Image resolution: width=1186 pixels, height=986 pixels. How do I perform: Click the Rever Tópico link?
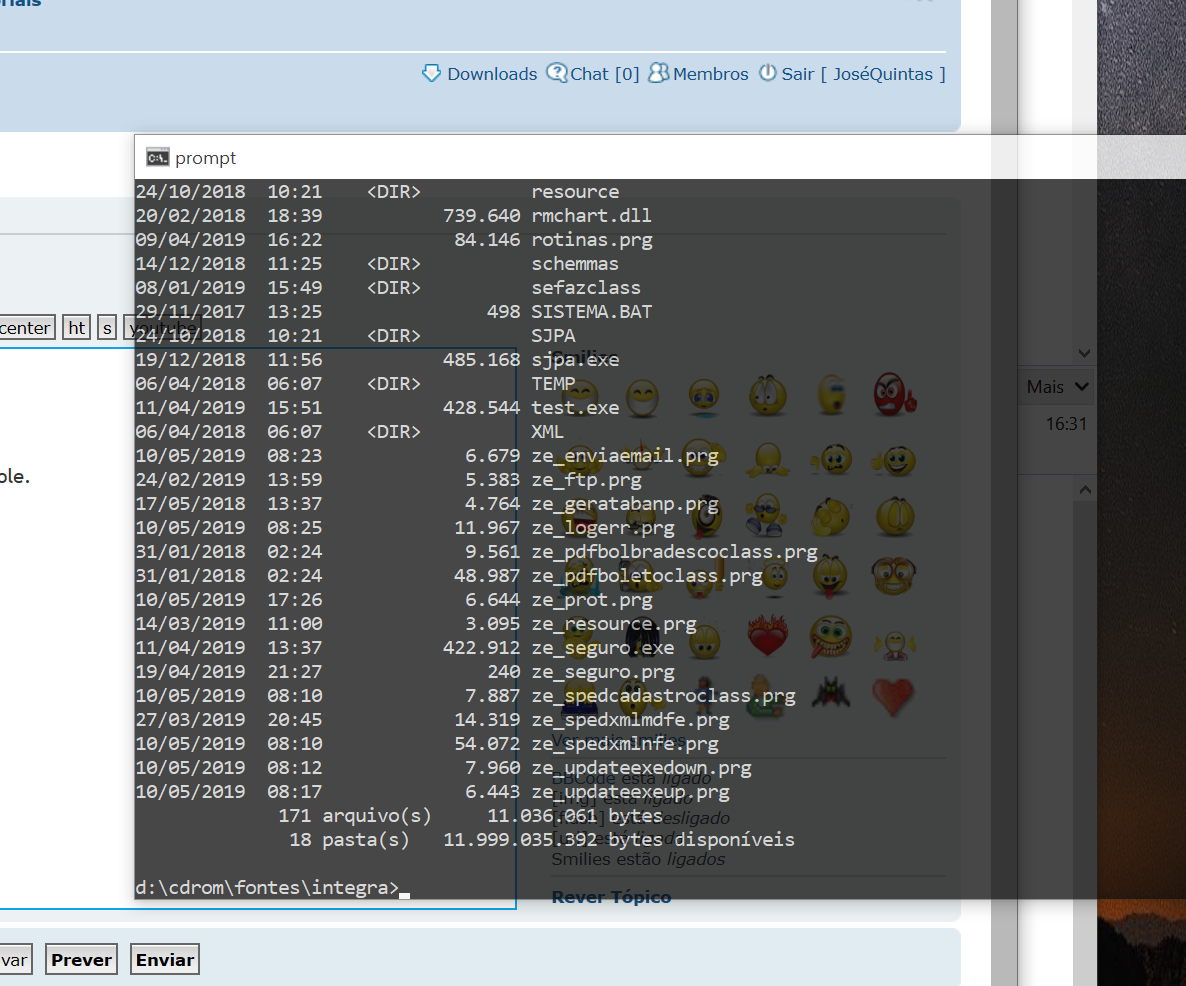[611, 897]
